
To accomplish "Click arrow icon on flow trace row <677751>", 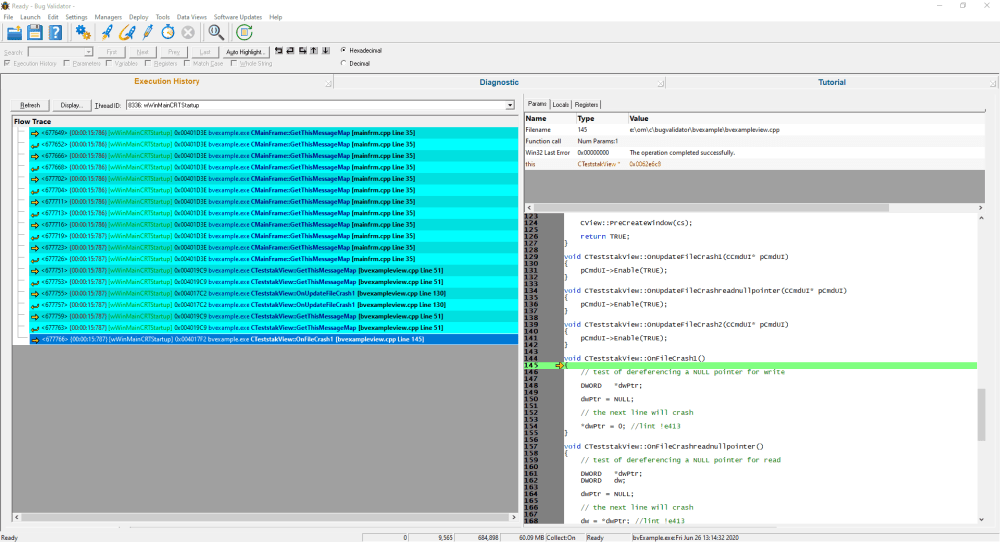I will [35, 271].
